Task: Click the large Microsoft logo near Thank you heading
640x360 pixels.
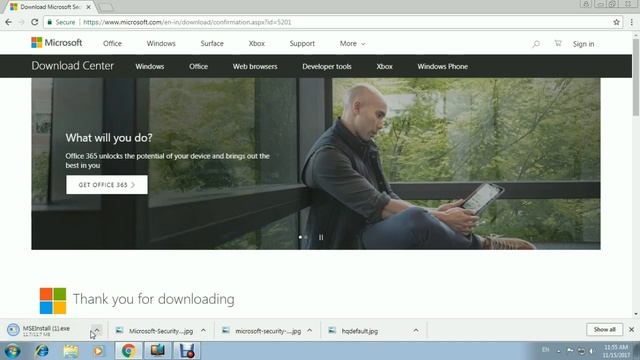Action: [x=53, y=301]
